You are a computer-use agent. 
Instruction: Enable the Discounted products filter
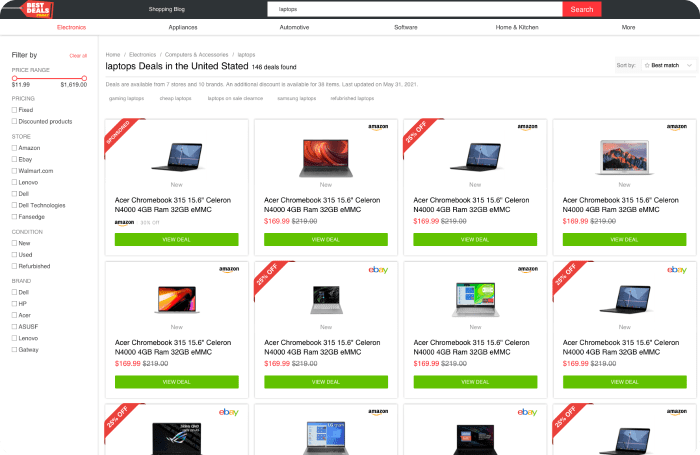(14, 121)
